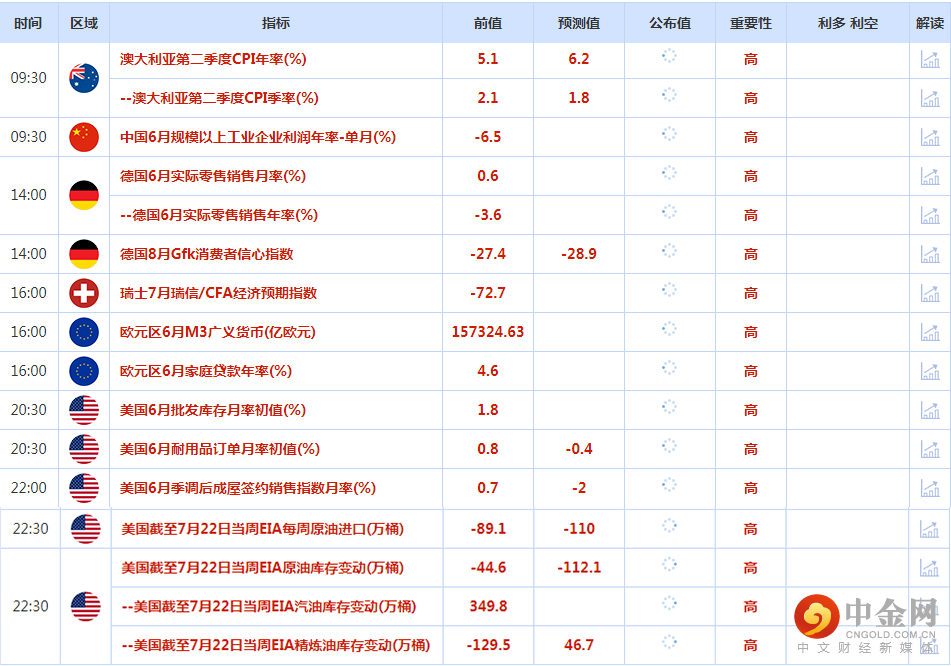This screenshot has width=951, height=666.
Task: Click US flag in the 耐用品订单月率初值 row
Action: (84, 449)
